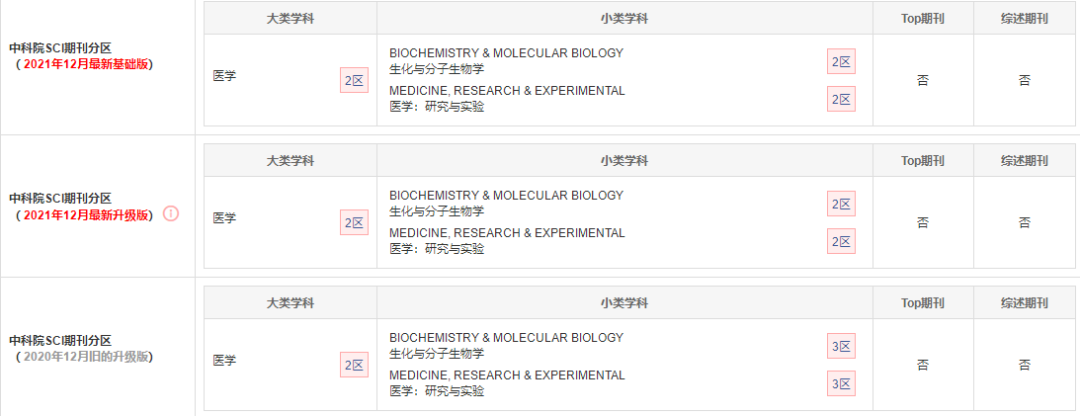Image resolution: width=1080 pixels, height=416 pixels.
Task: Click 大类学科 header in the first table
Action: coord(290,19)
